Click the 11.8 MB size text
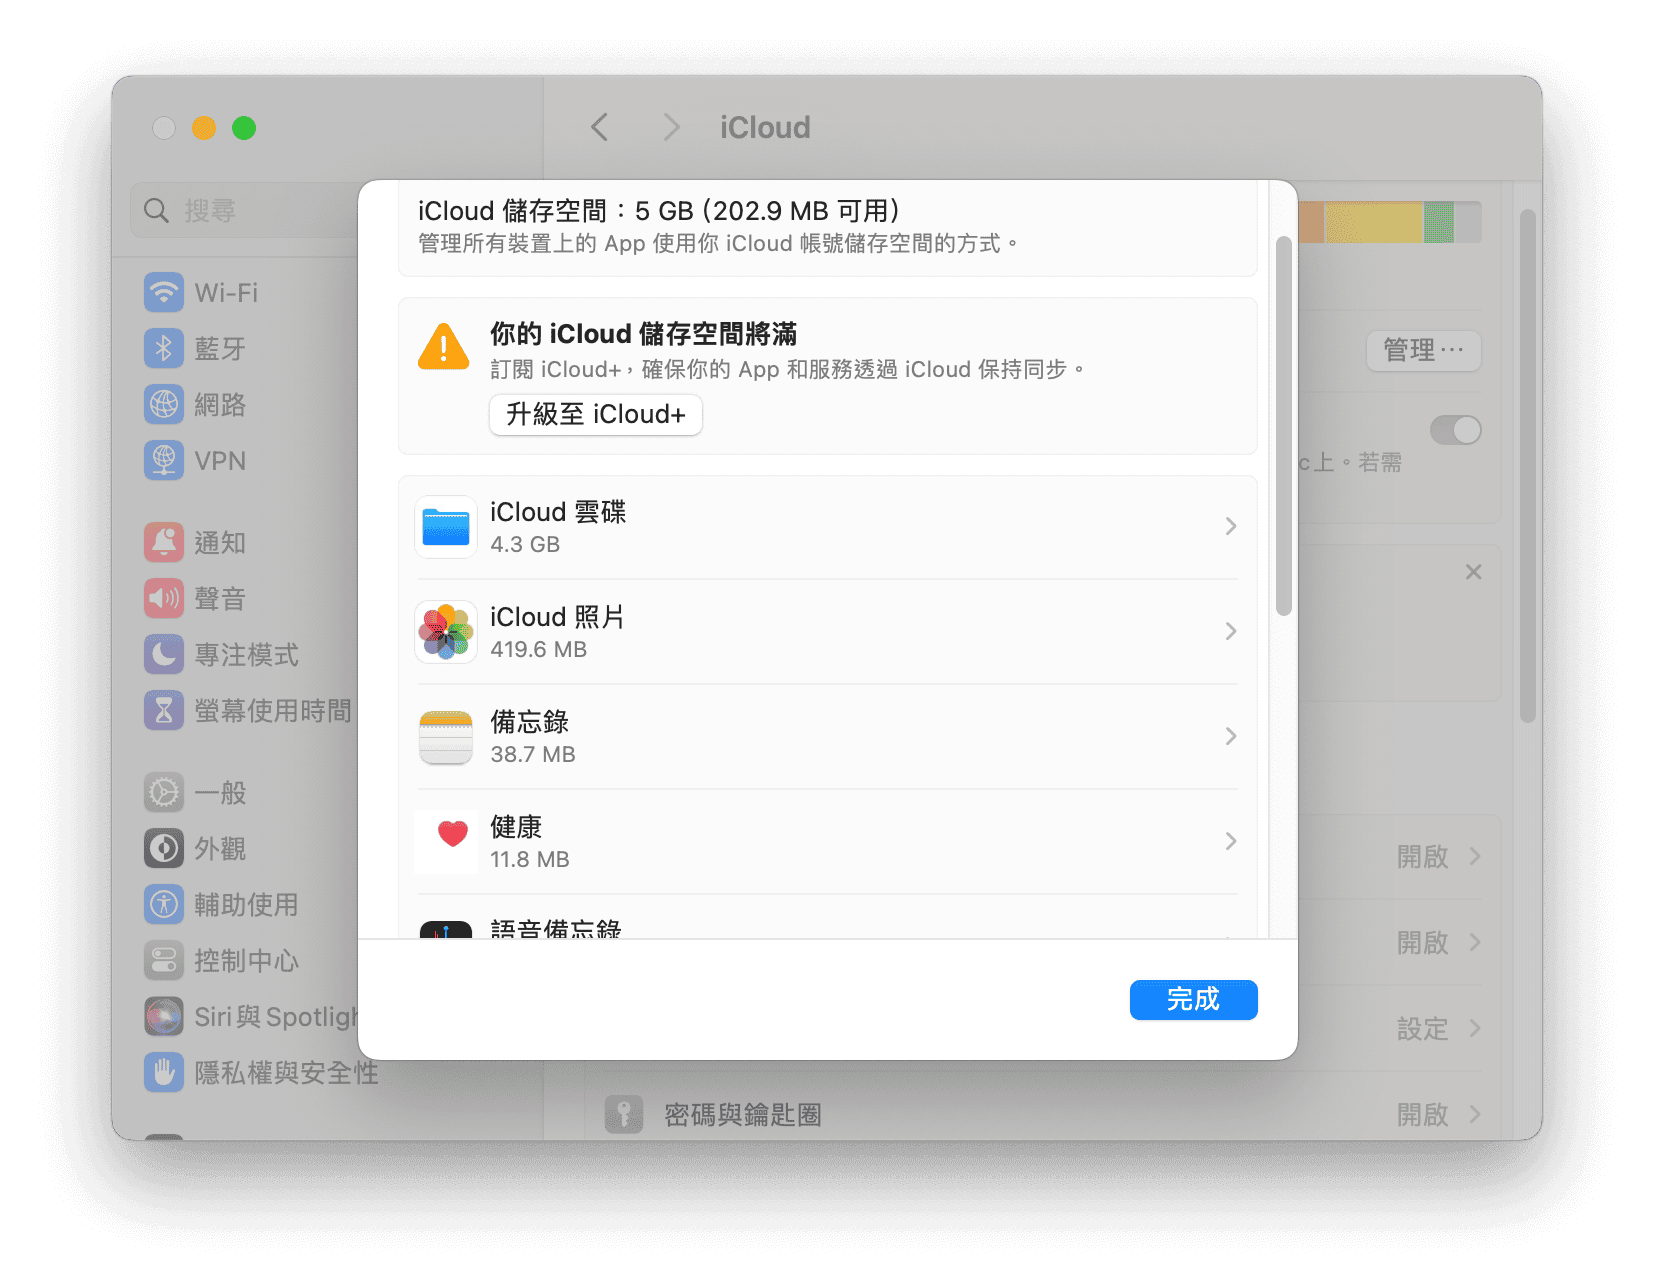1654x1288 pixels. (x=529, y=859)
